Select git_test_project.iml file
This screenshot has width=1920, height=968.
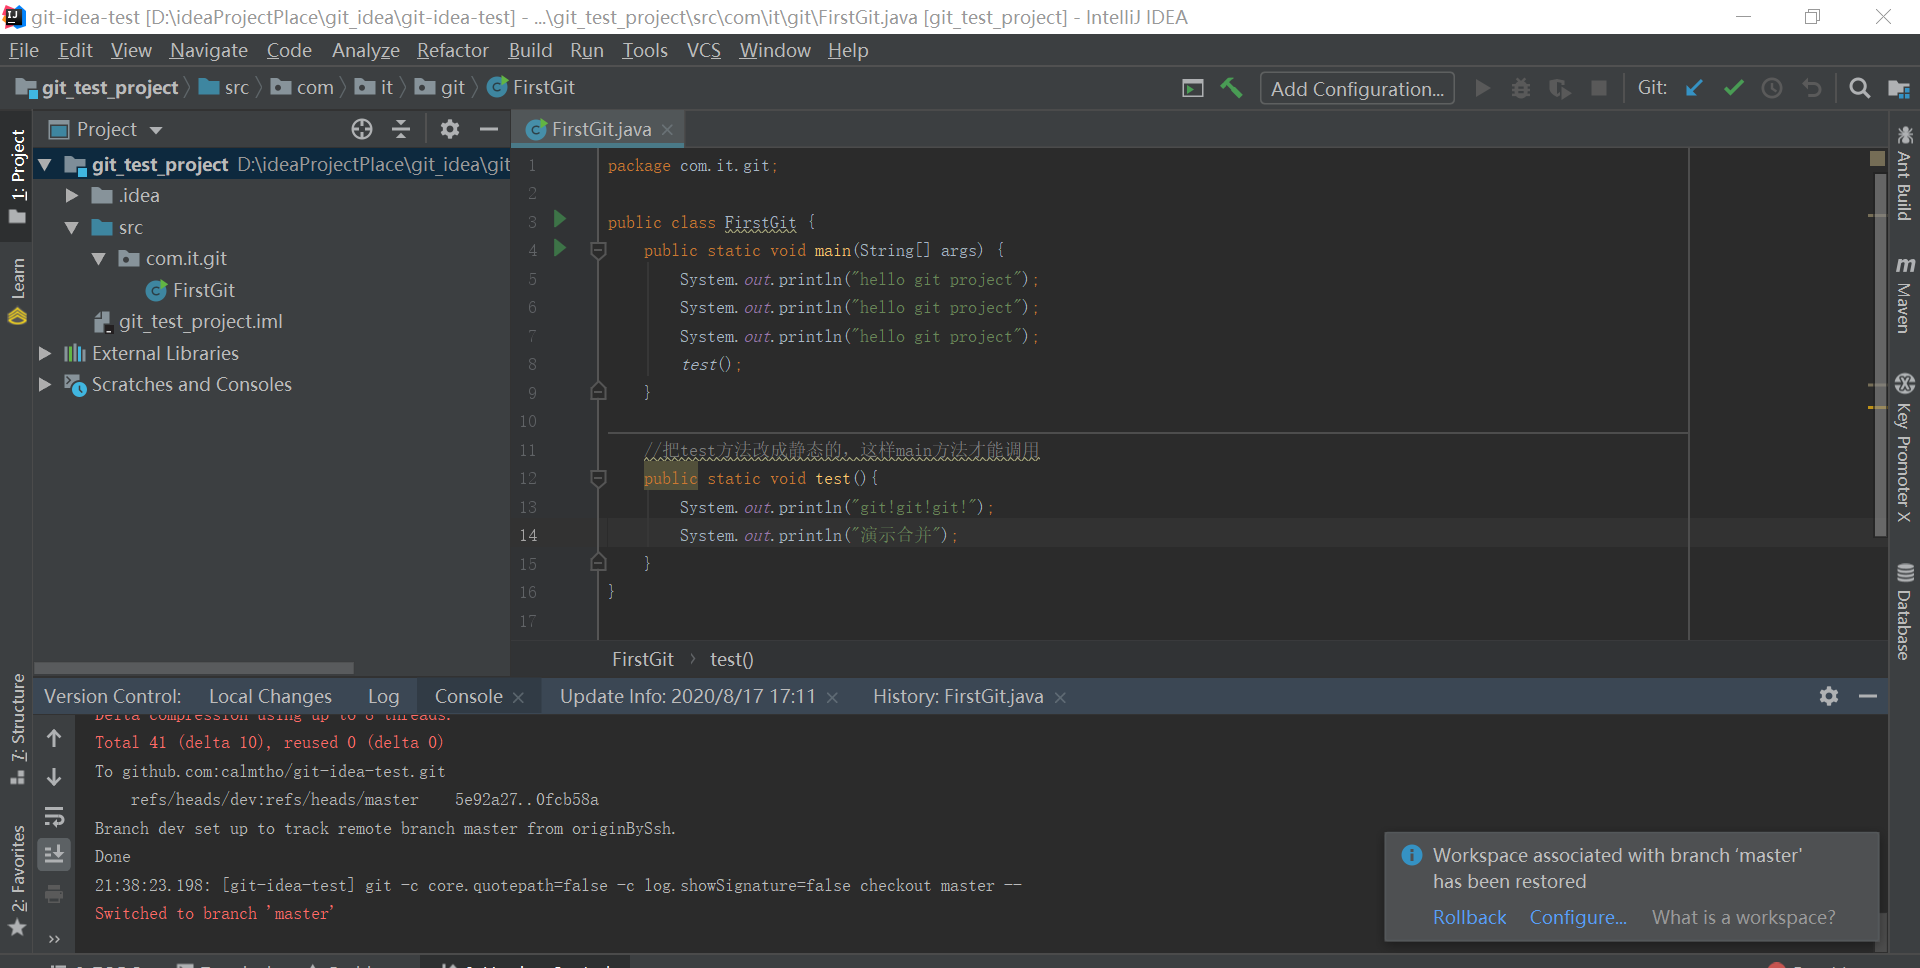[200, 321]
